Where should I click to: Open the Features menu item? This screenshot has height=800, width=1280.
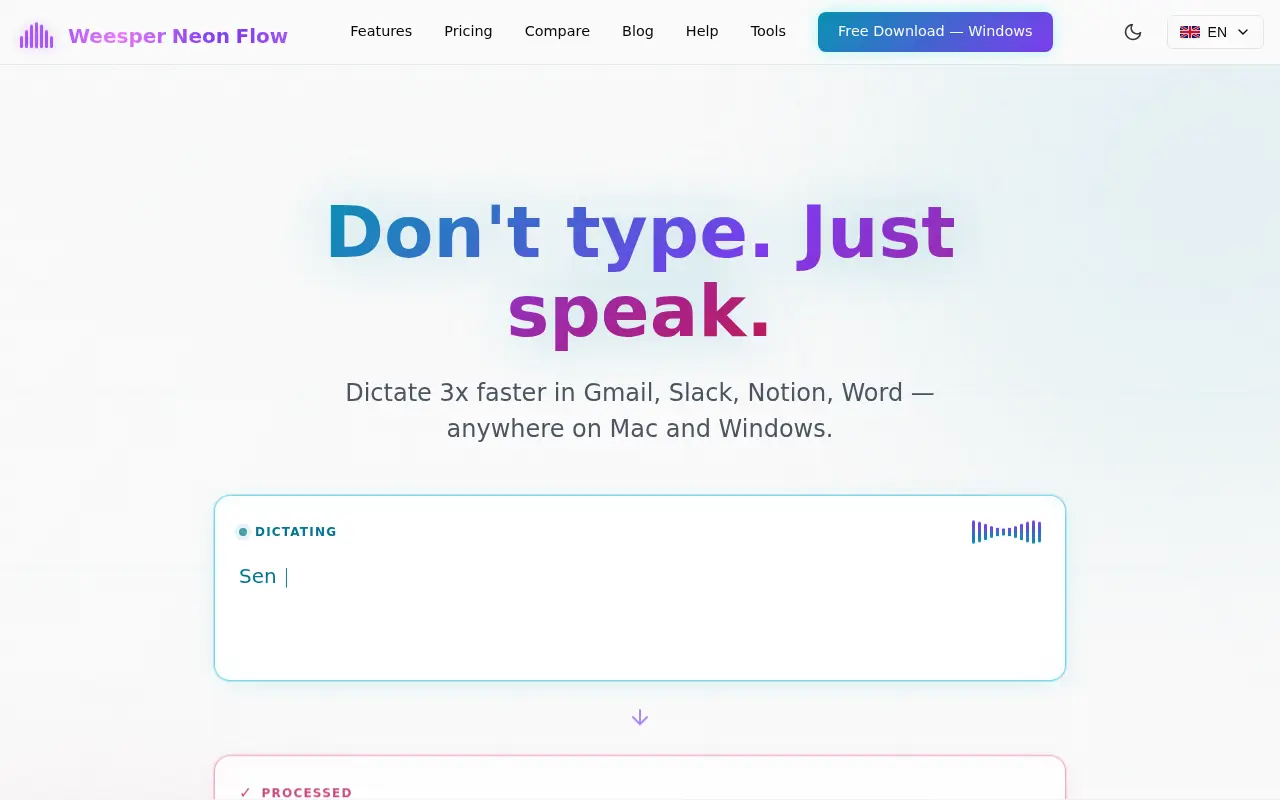381,31
